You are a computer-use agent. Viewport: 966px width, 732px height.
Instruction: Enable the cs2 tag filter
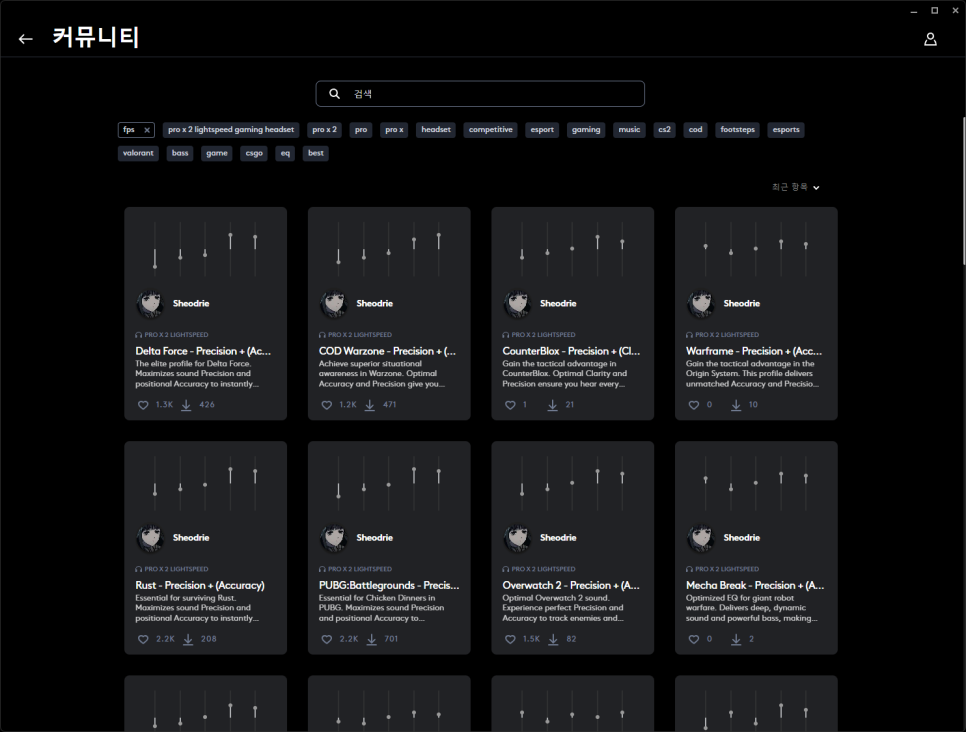[664, 130]
